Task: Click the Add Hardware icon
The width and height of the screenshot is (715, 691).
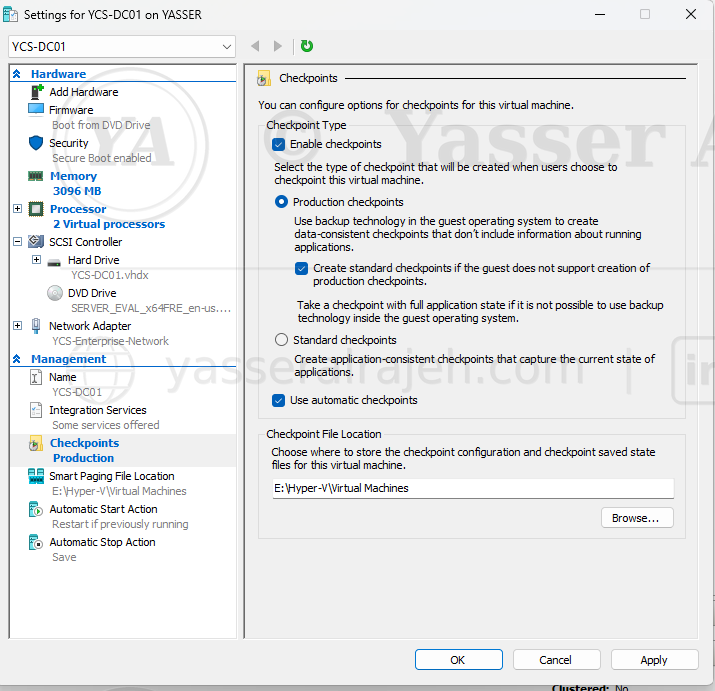Action: (36, 92)
